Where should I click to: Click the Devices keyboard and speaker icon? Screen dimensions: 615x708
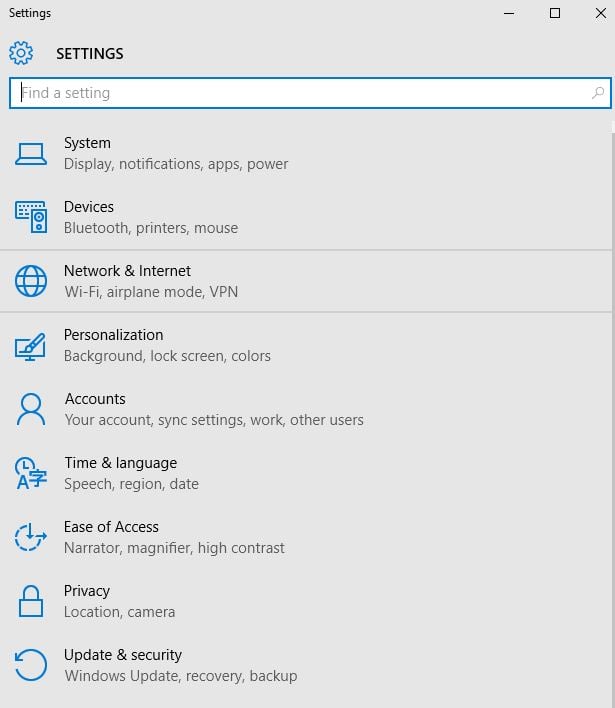click(x=31, y=217)
